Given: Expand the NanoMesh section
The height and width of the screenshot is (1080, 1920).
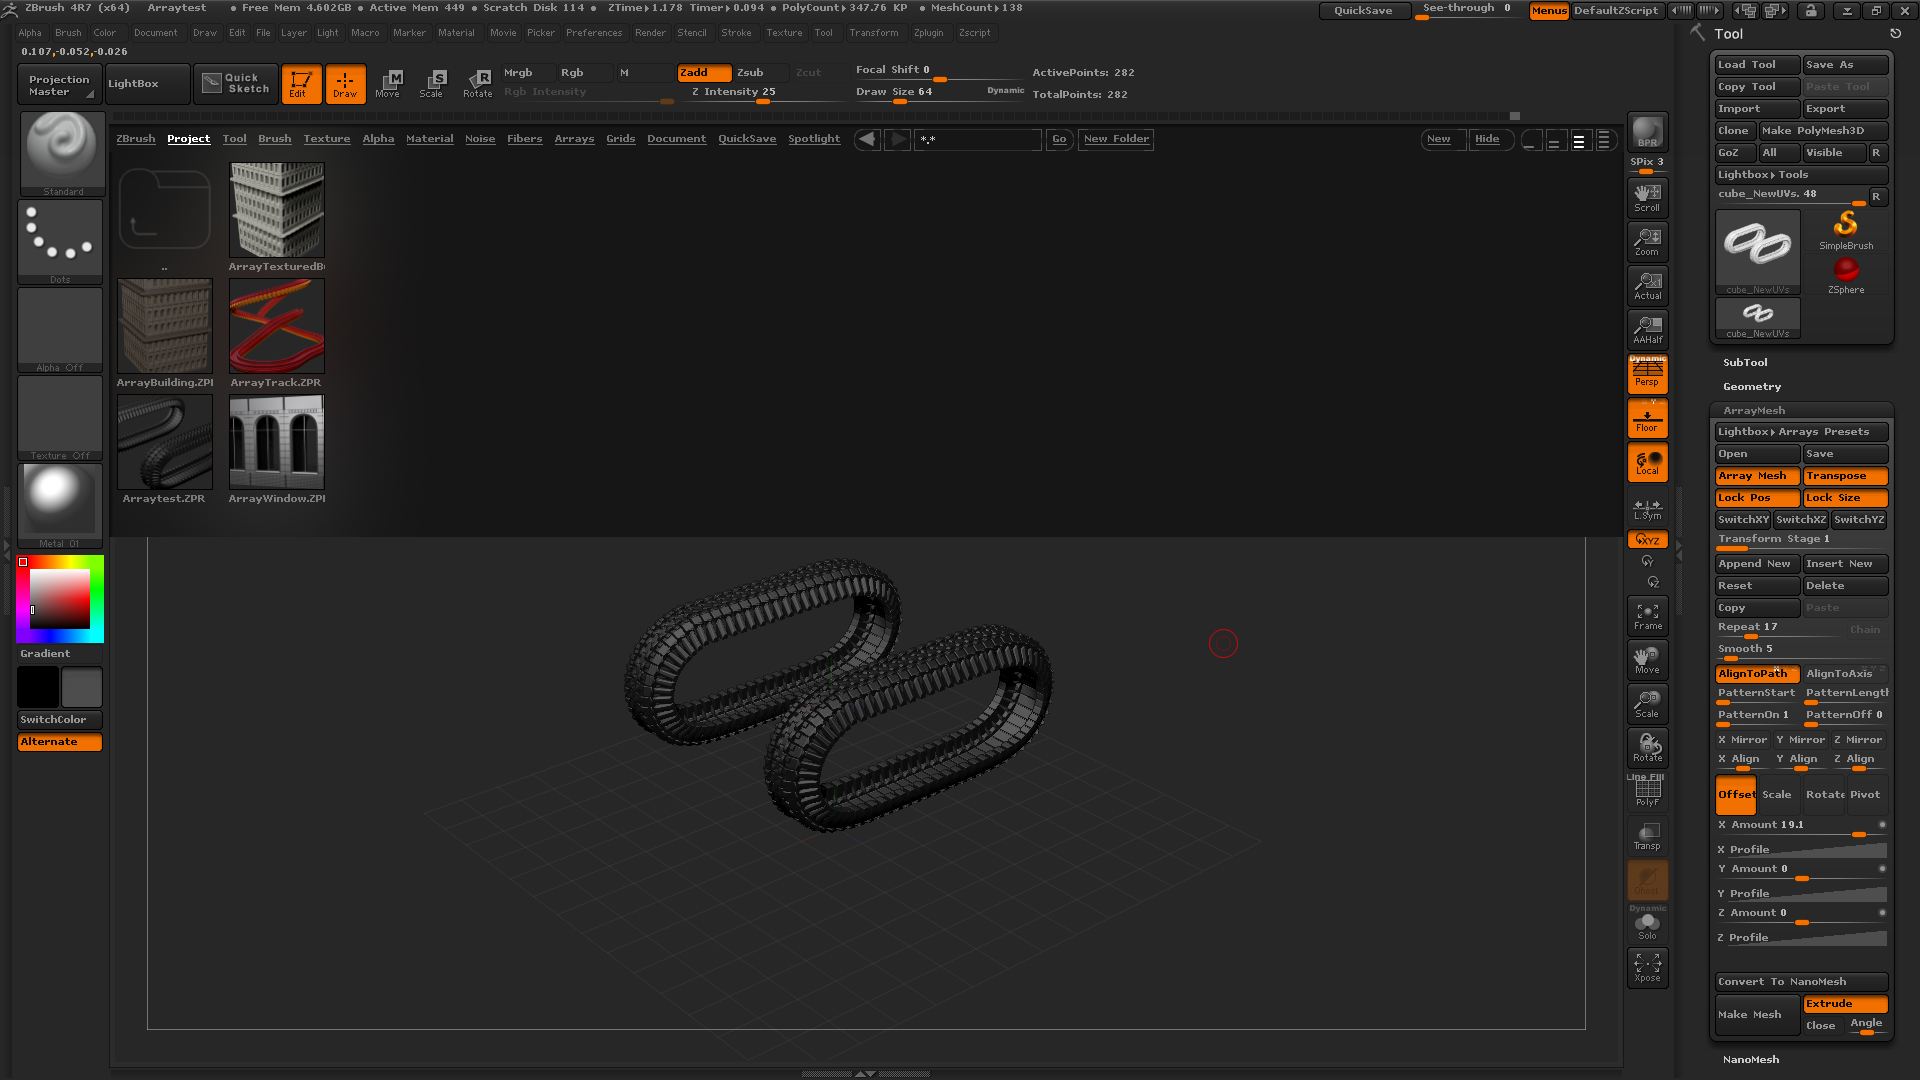Looking at the screenshot, I should [1751, 1060].
